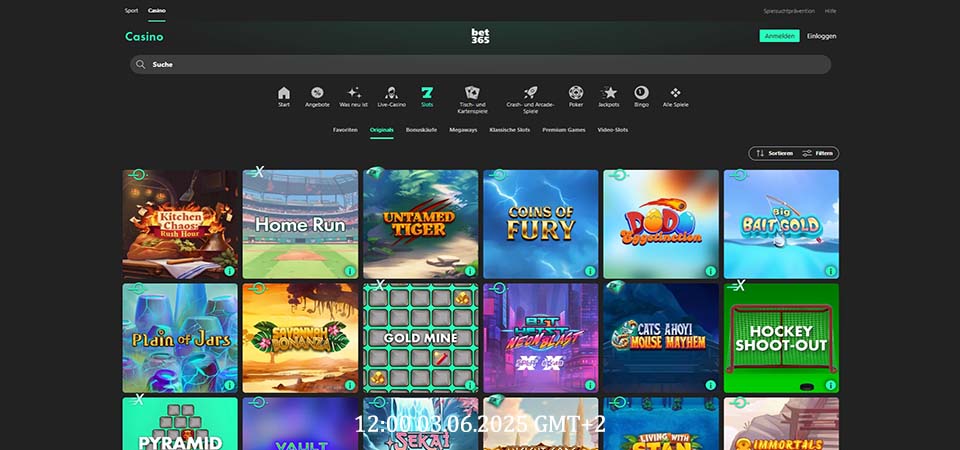Open the Live-Casino category icon
Screen dimensions: 960x450
(x=391, y=93)
